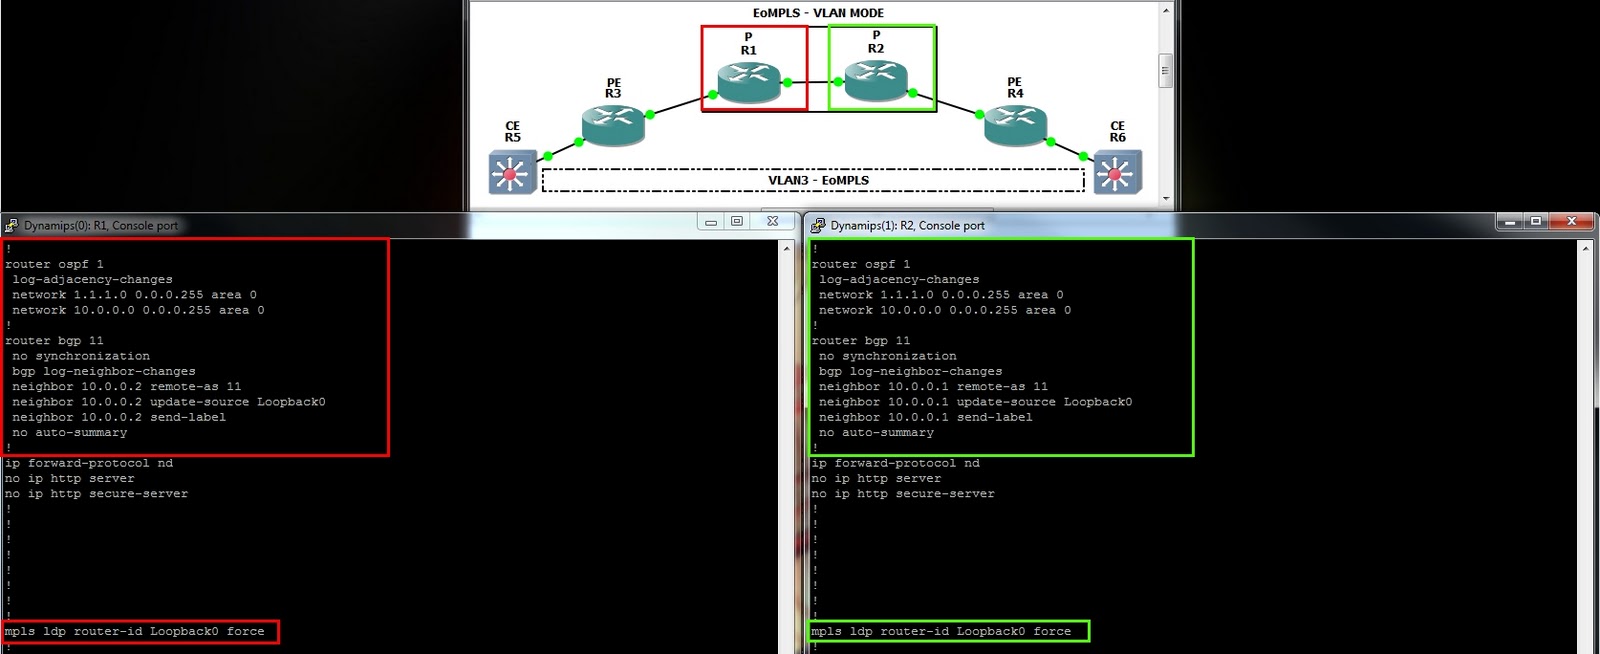Select the CE R6 switch icon
The image size is (1600, 654).
[x=1118, y=172]
